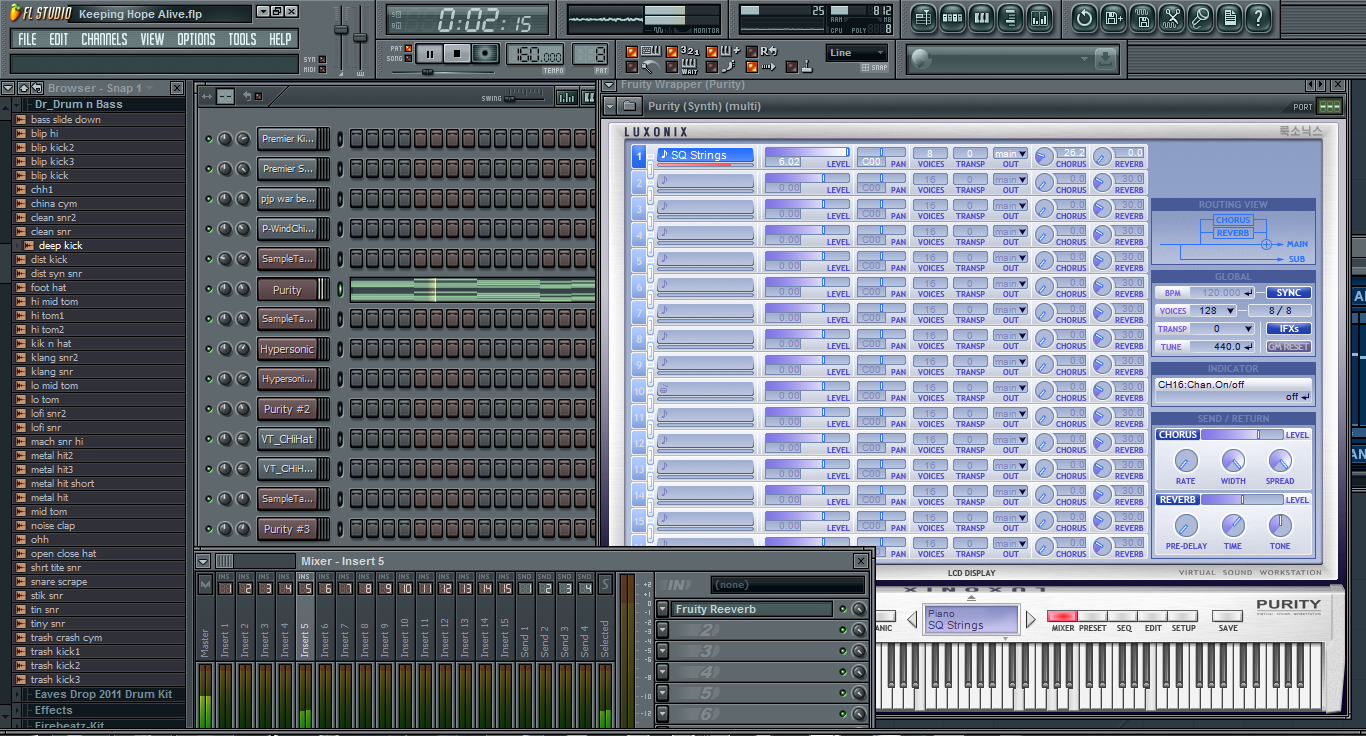Open the FILE menu
The image size is (1366, 736).
pos(27,39)
